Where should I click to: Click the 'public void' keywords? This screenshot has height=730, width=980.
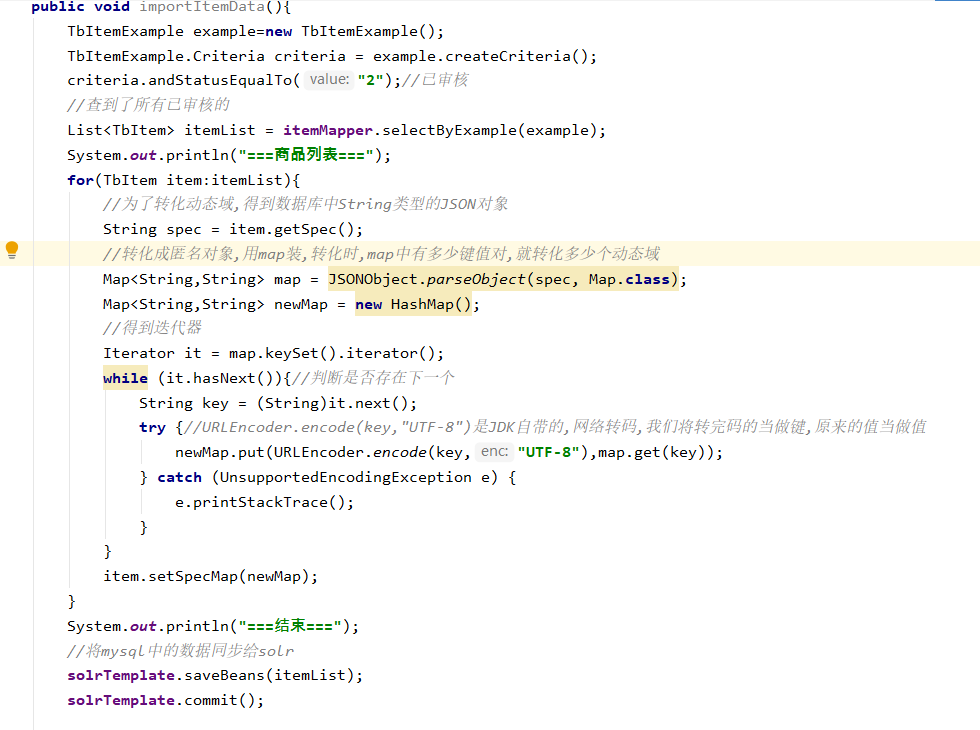pyautogui.click(x=81, y=7)
